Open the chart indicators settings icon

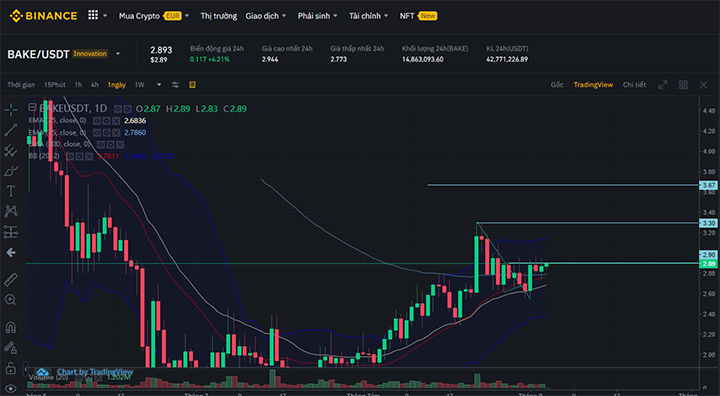click(175, 85)
